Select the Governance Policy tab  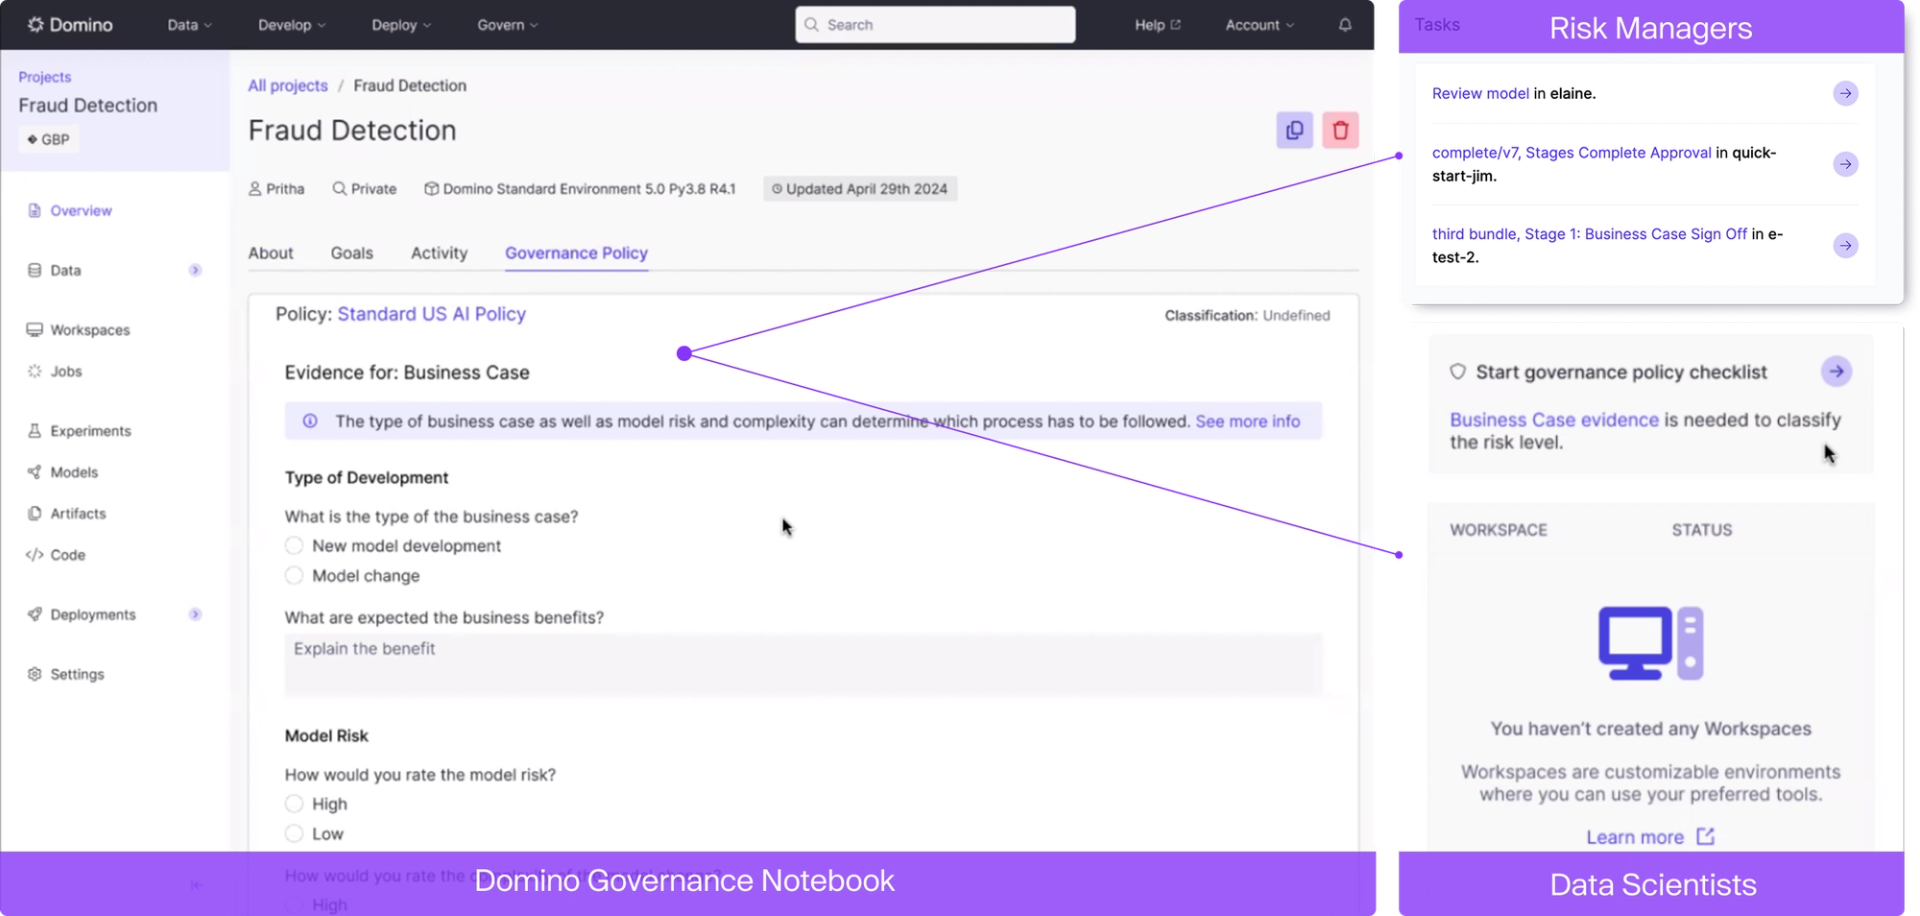pos(576,253)
